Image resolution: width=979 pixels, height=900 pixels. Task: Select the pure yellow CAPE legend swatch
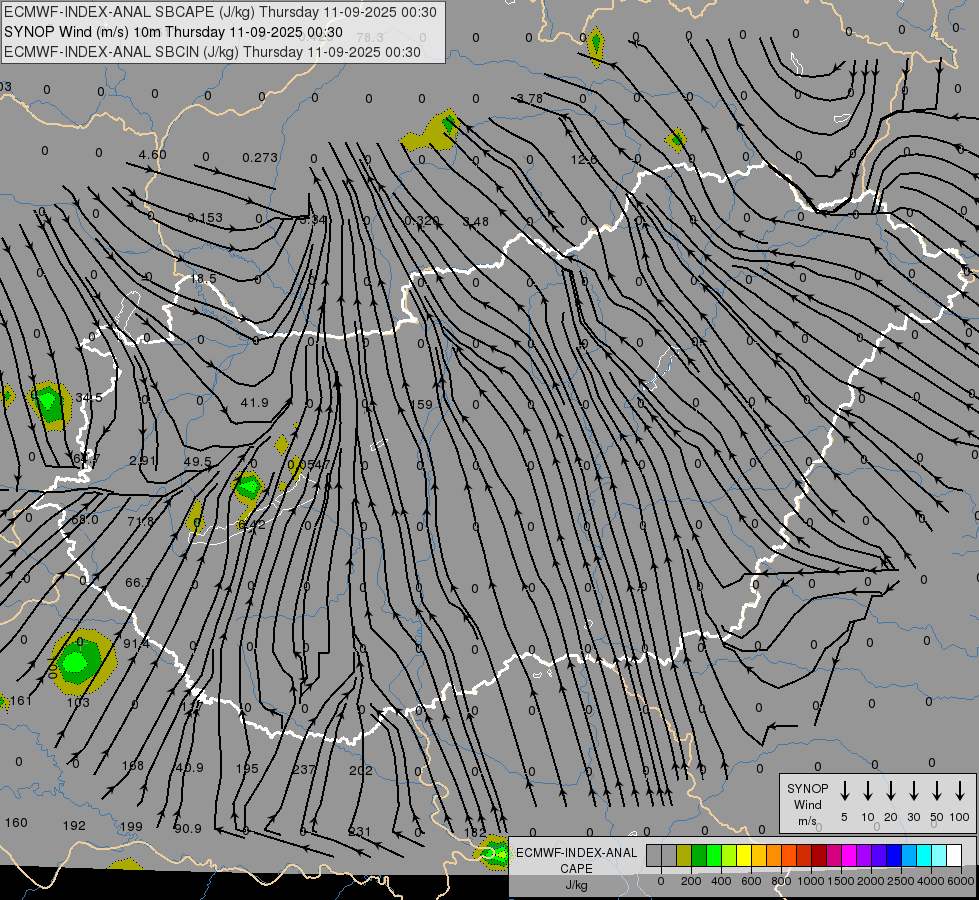pyautogui.click(x=744, y=855)
